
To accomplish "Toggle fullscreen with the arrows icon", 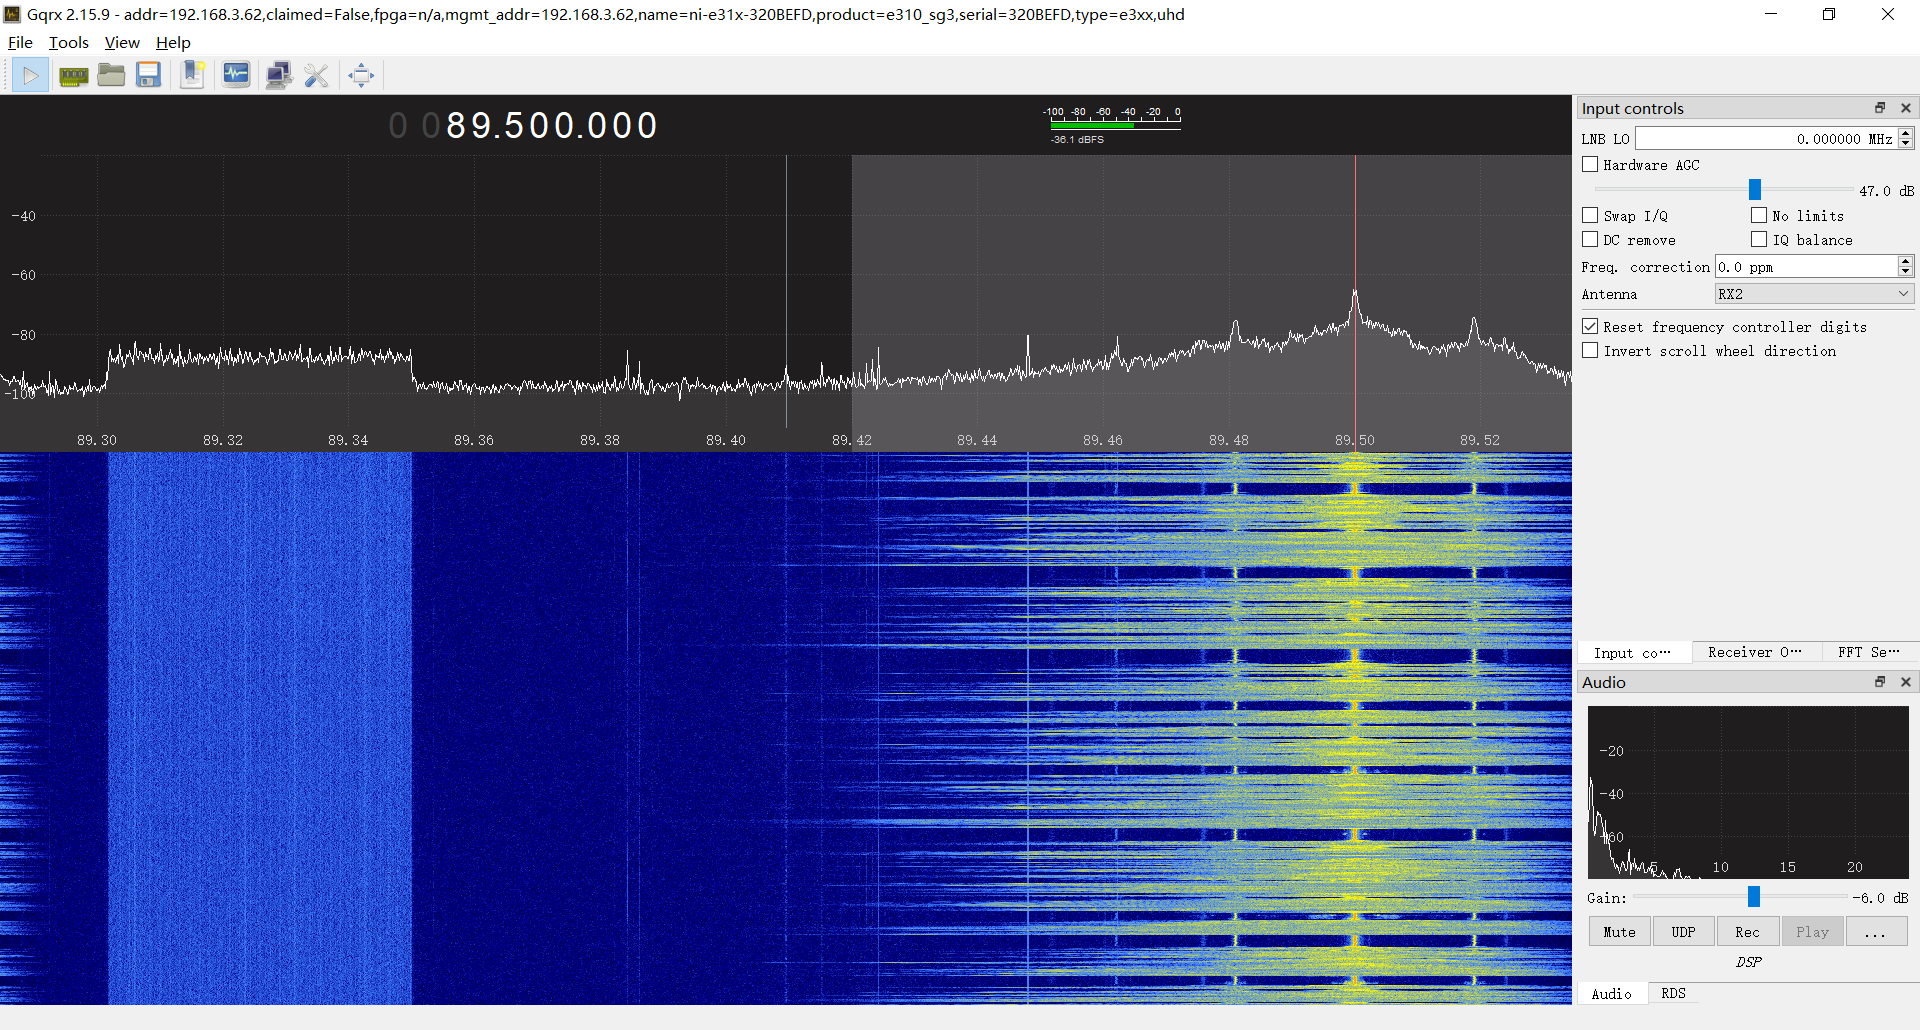I will click(361, 75).
